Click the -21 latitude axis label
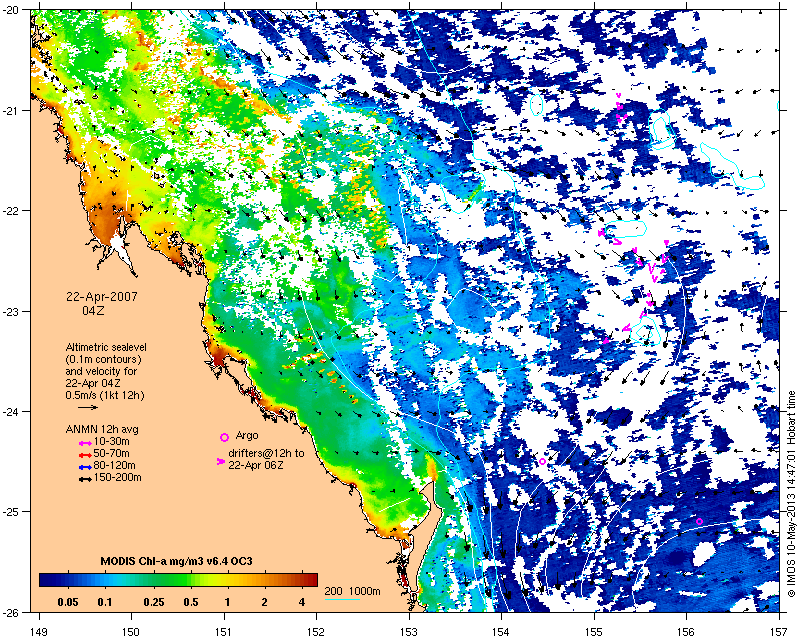800x640 pixels. 11,110
